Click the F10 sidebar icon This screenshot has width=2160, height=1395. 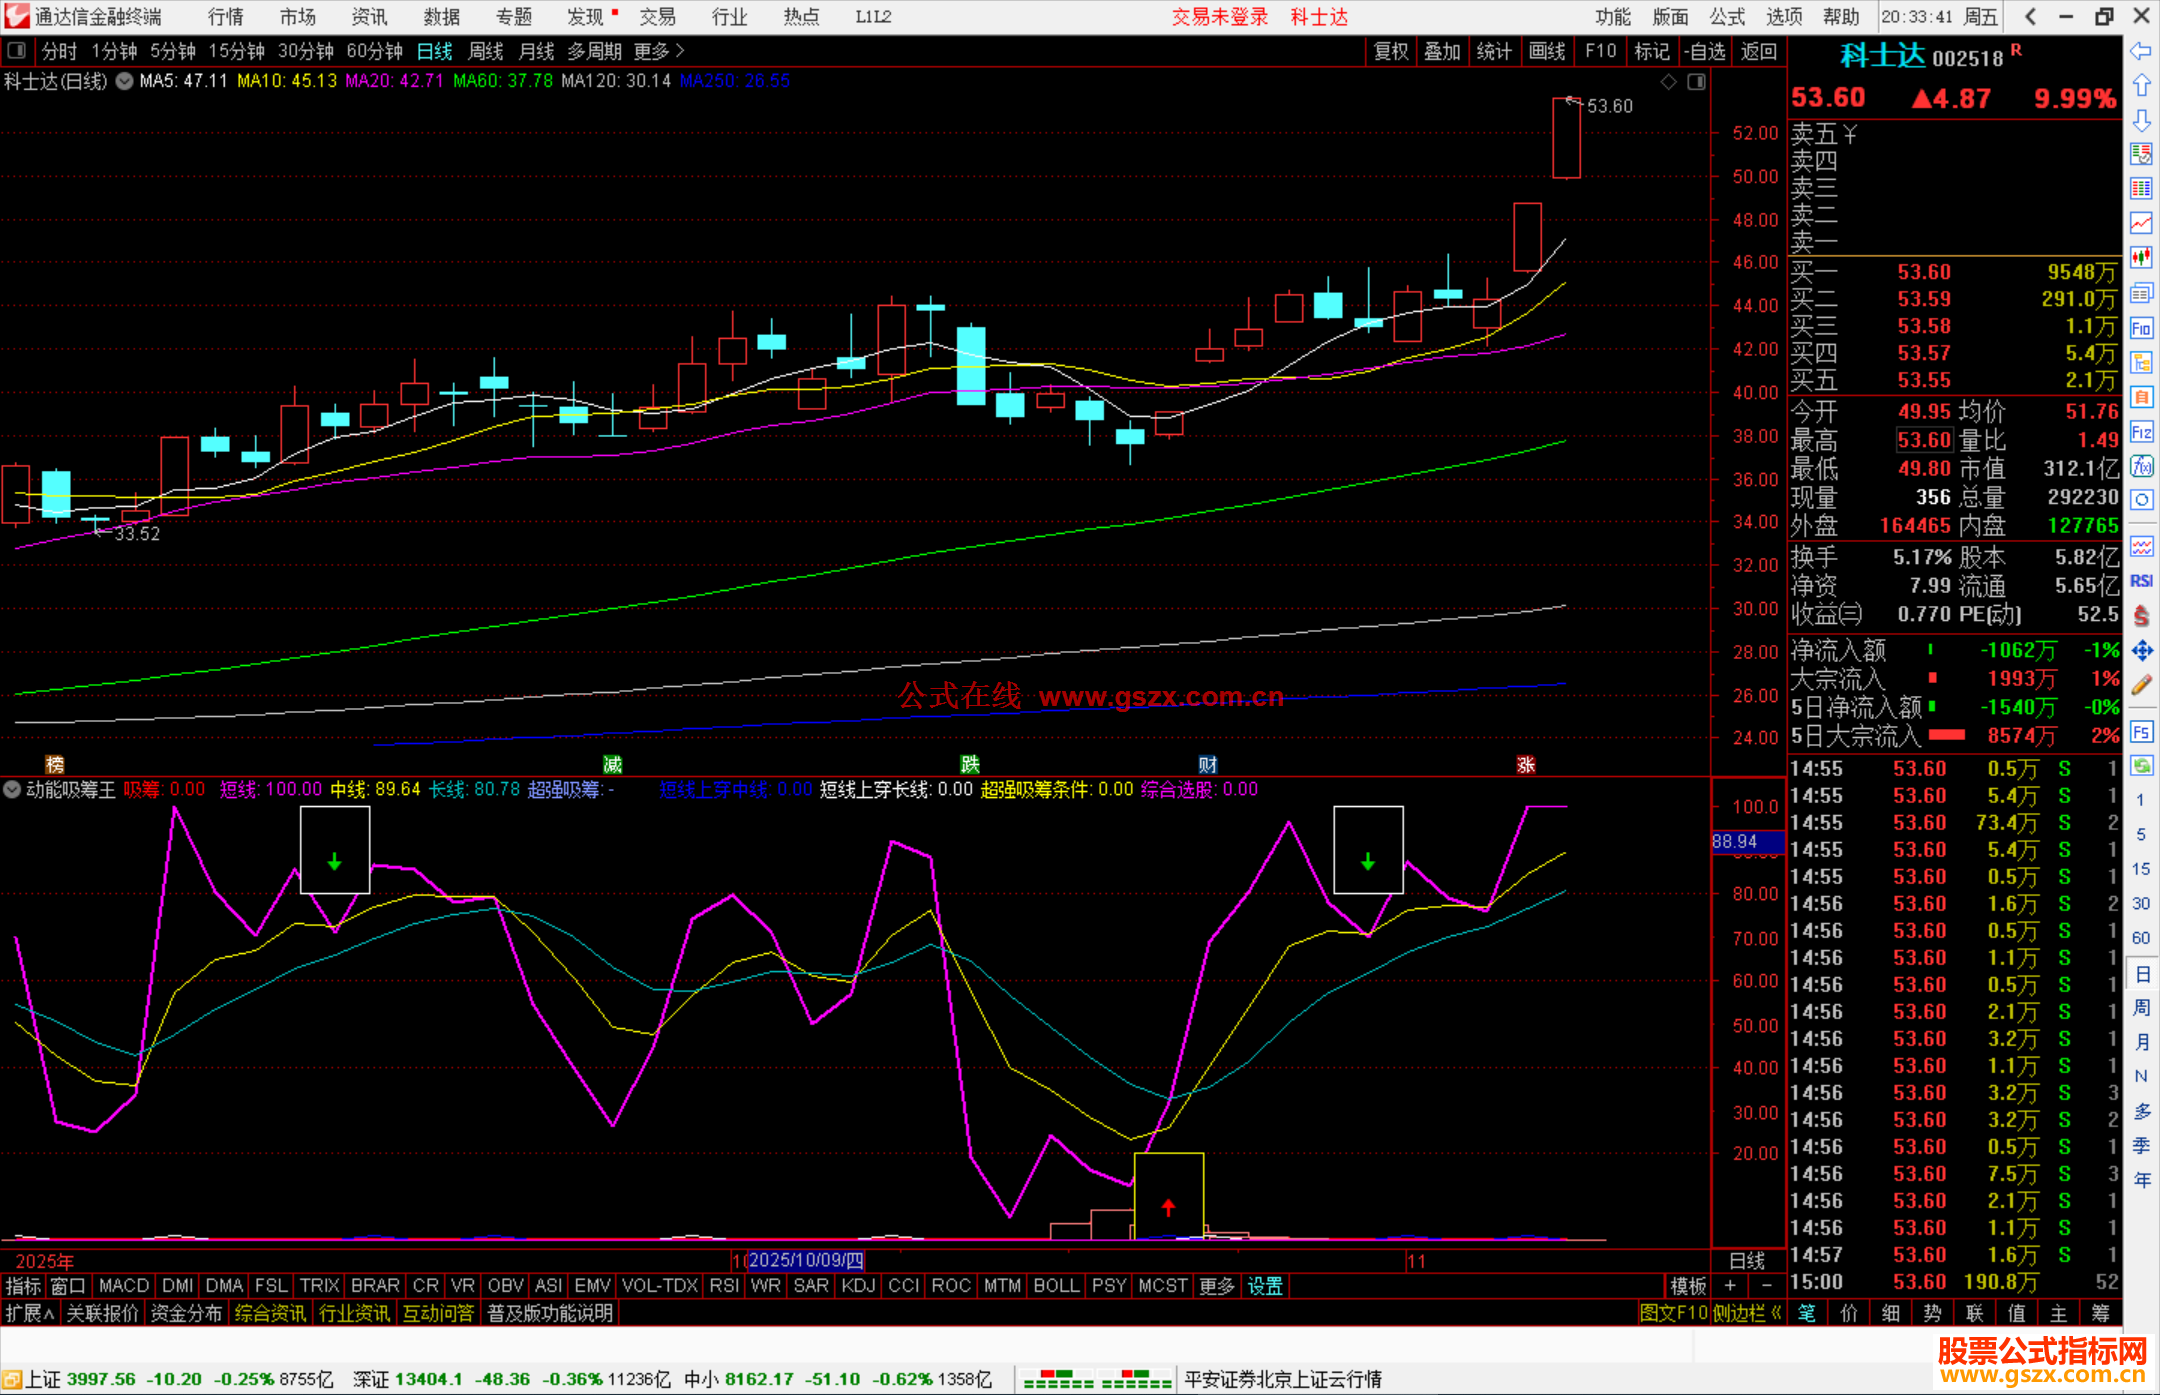point(2141,328)
